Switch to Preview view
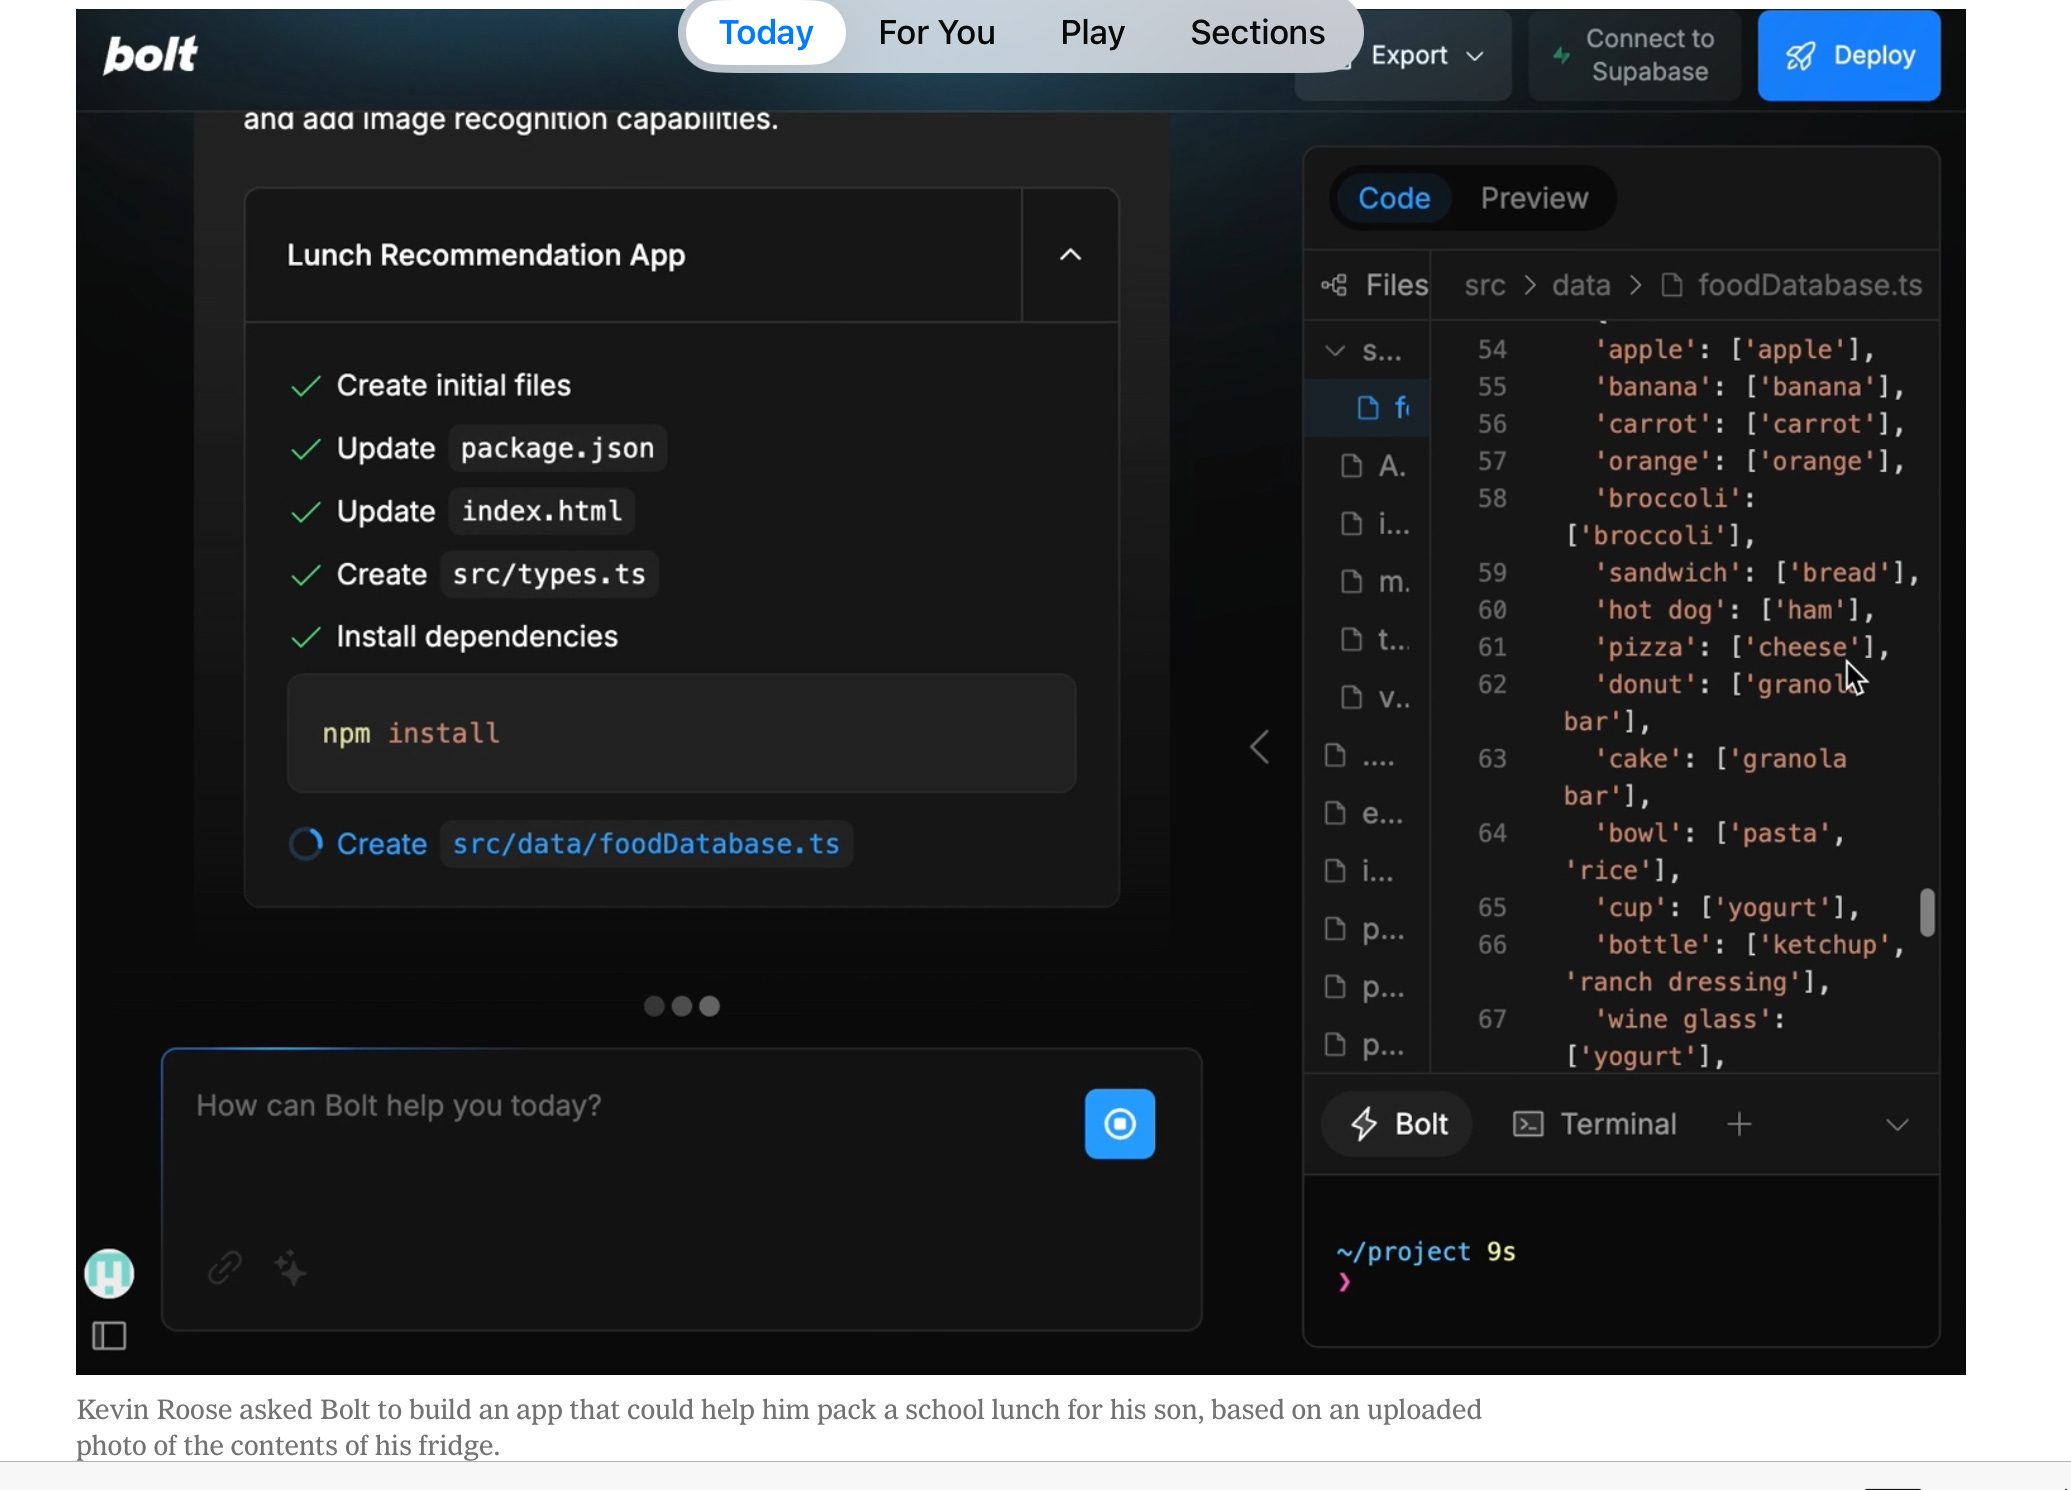Viewport: 2071px width, 1490px height. point(1534,198)
